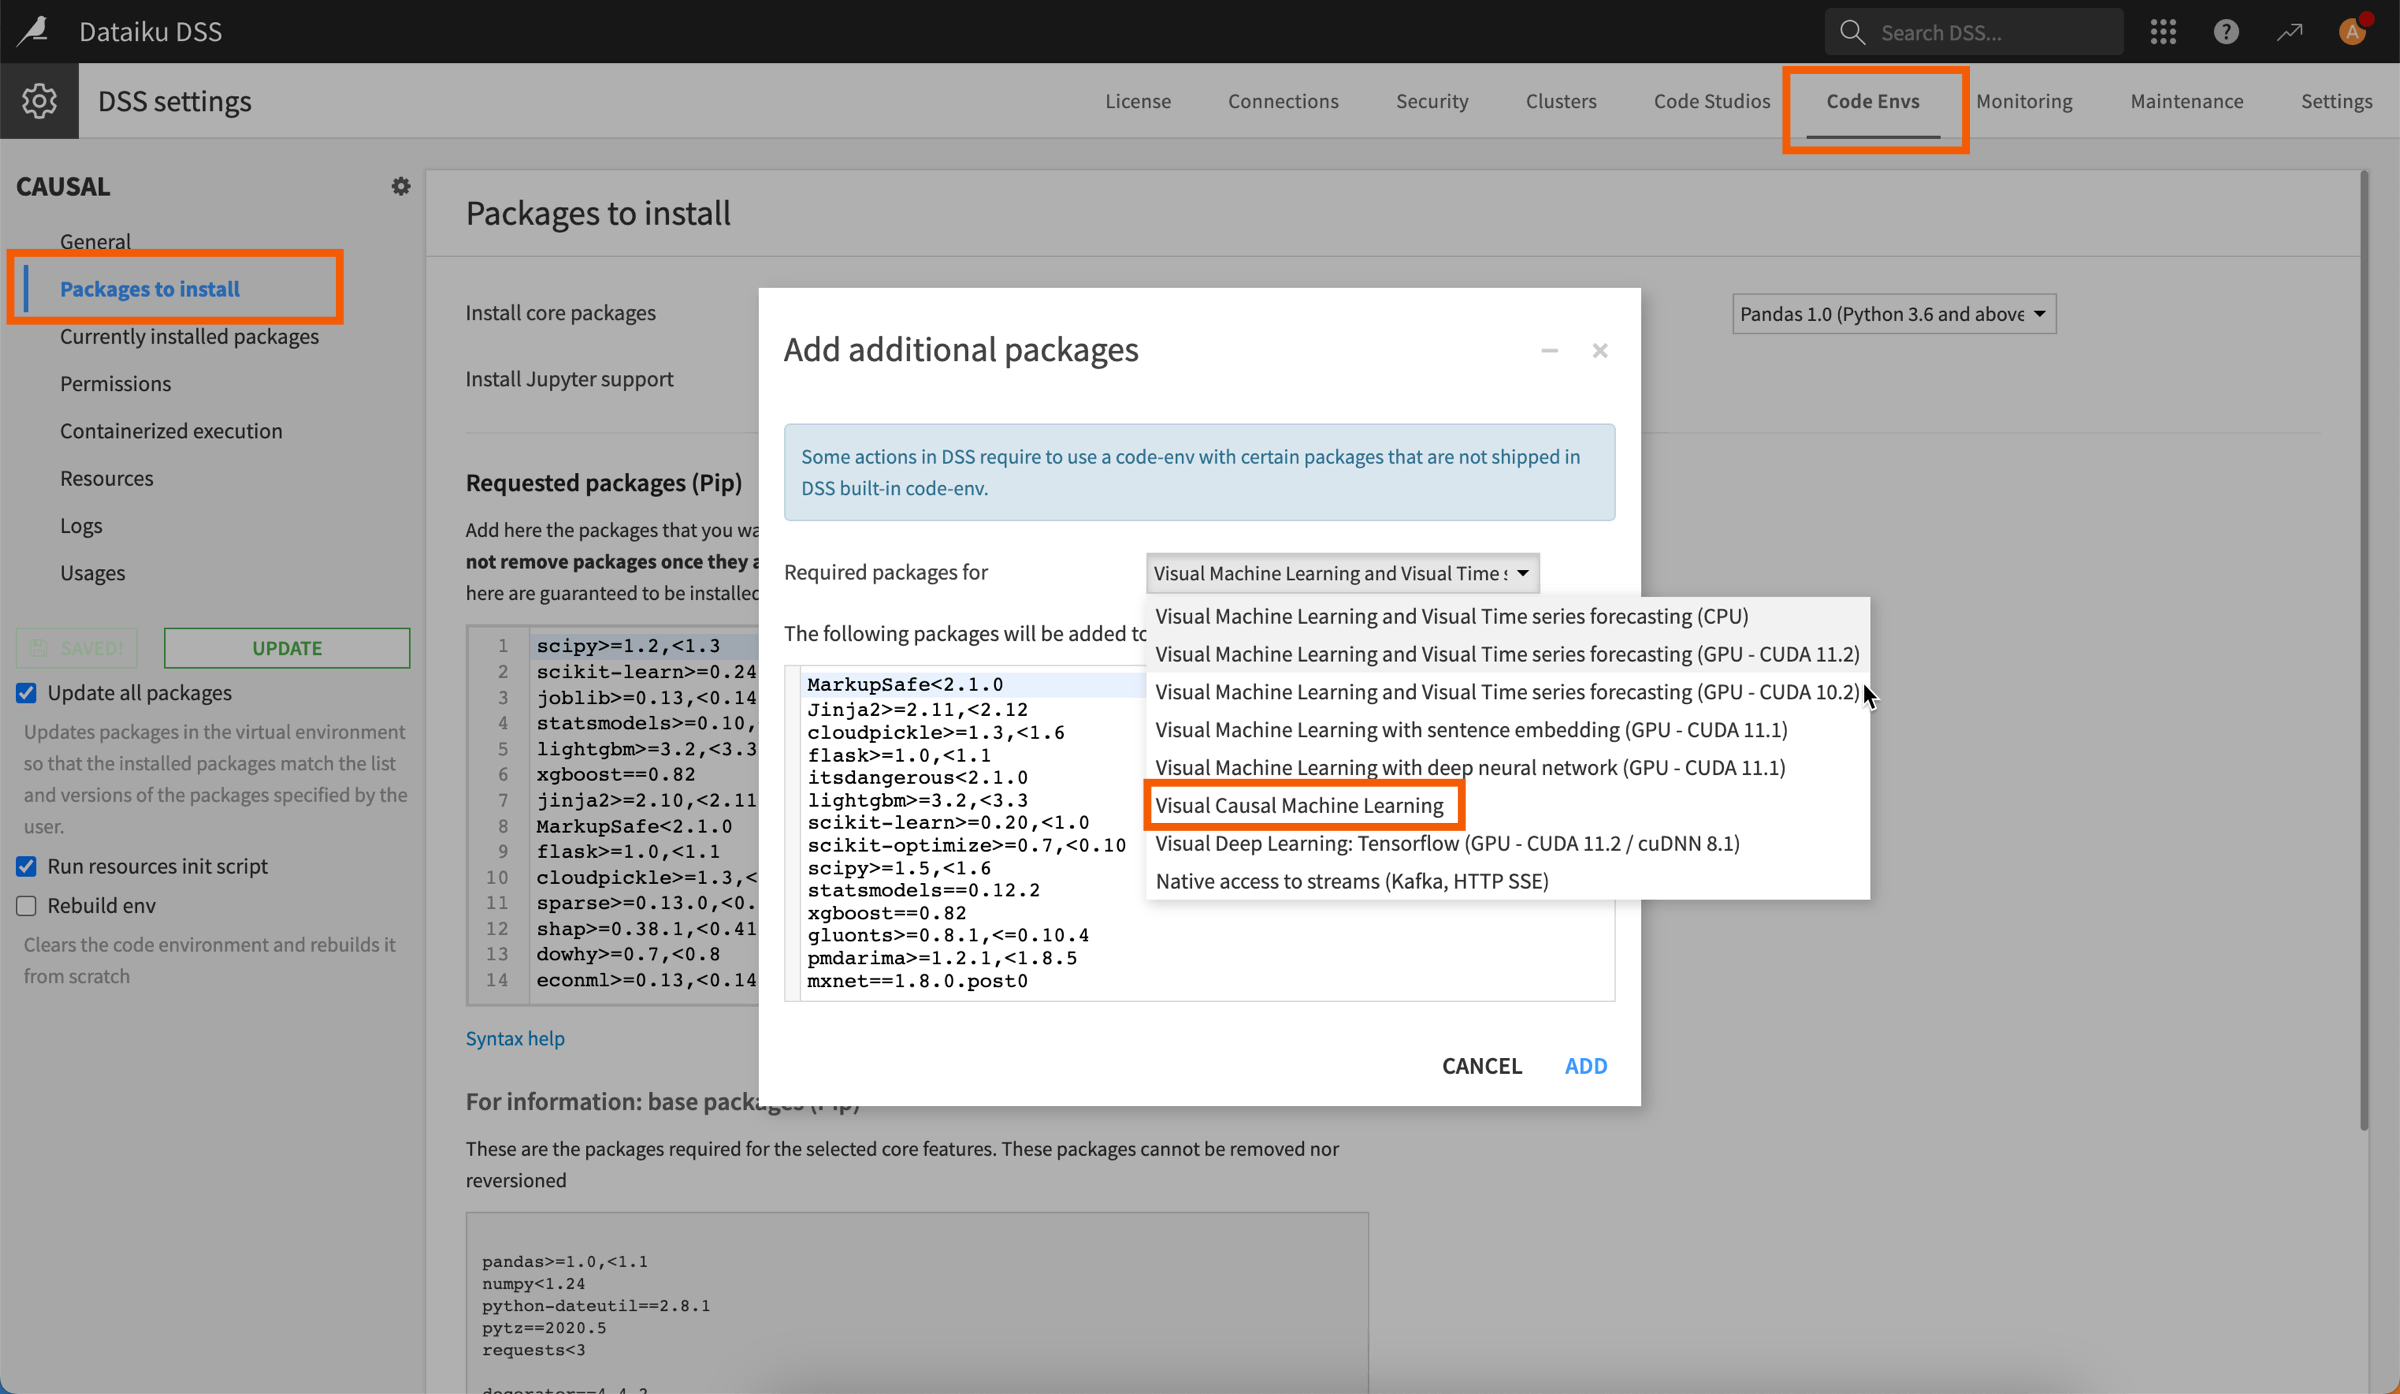Screen dimensions: 2400x1394
Task: Open the Syntax help link
Action: point(515,1038)
